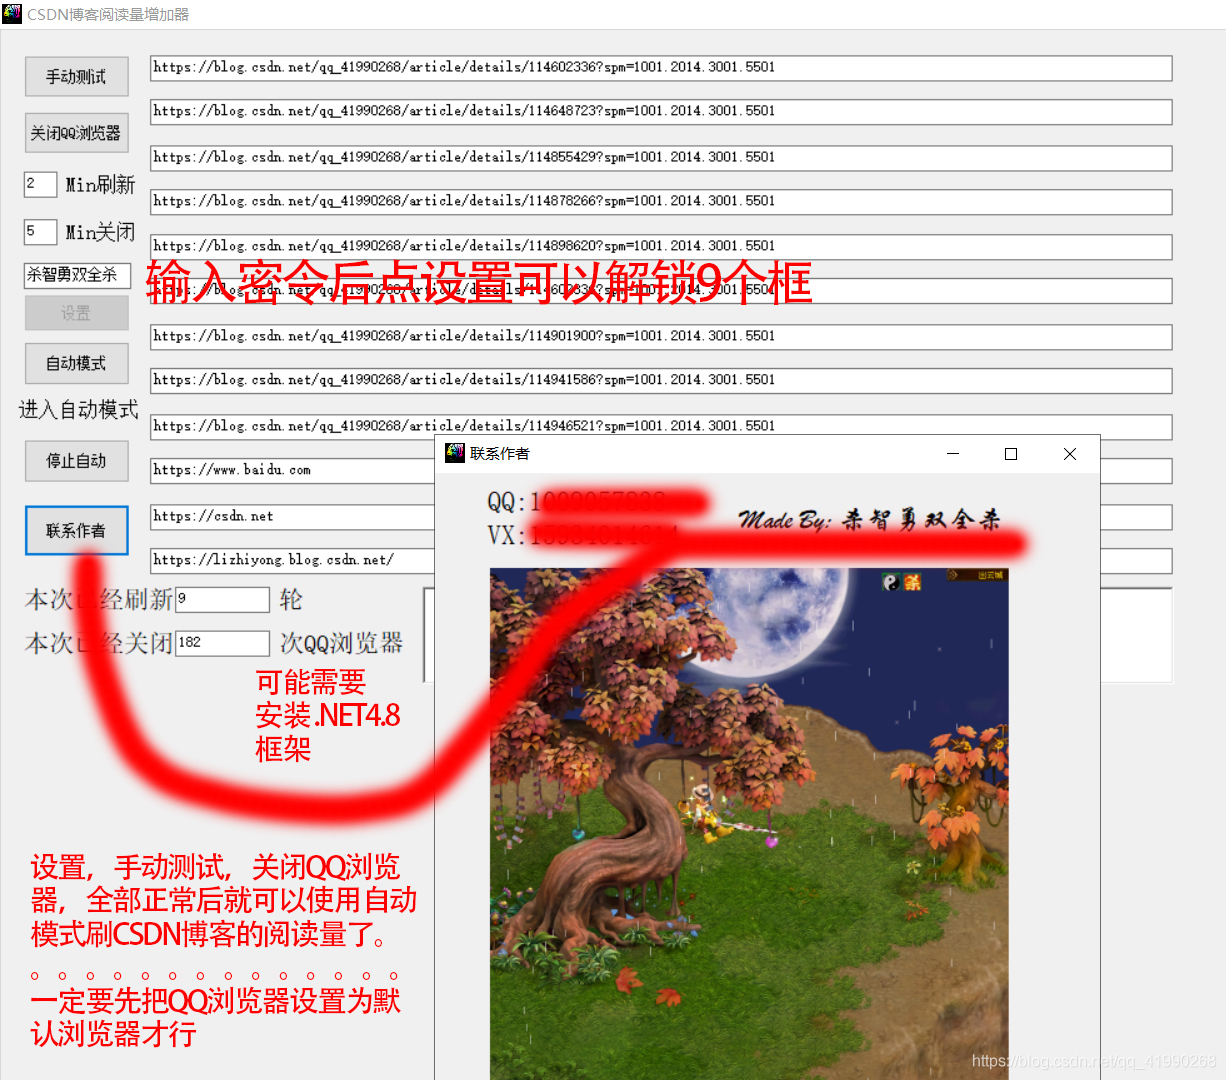The height and width of the screenshot is (1080, 1226).
Task: Select URL field ending in 114648723
Action: tap(661, 112)
